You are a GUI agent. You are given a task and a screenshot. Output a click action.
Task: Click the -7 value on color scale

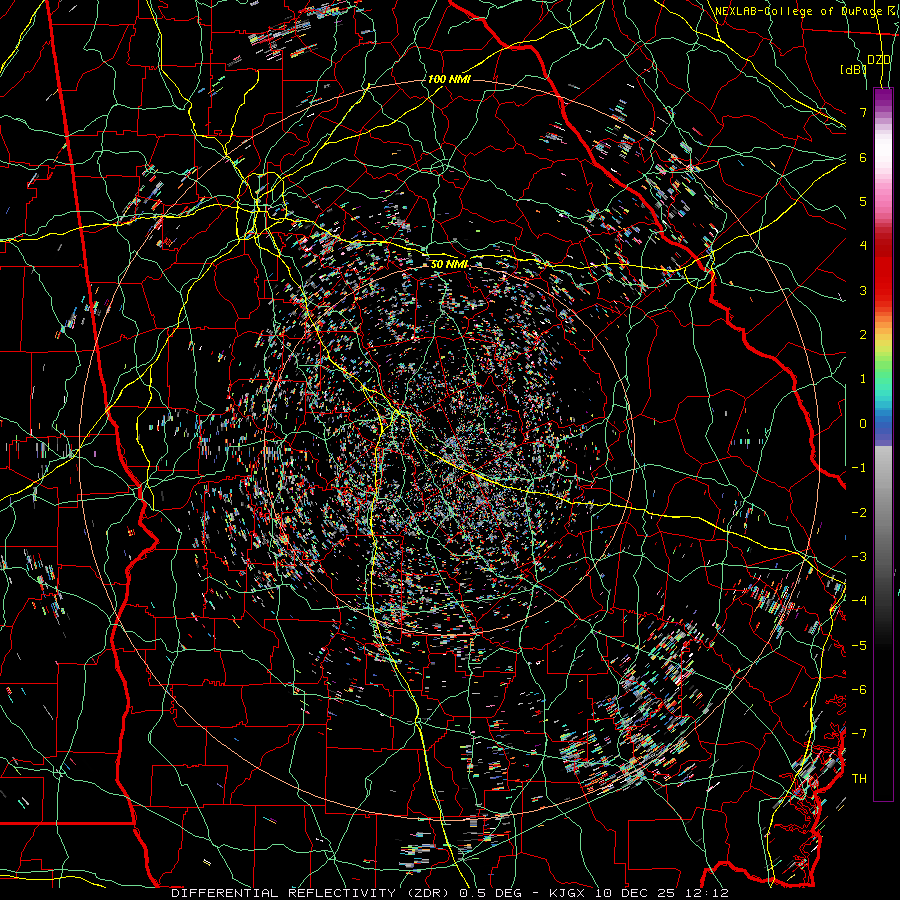(x=859, y=734)
